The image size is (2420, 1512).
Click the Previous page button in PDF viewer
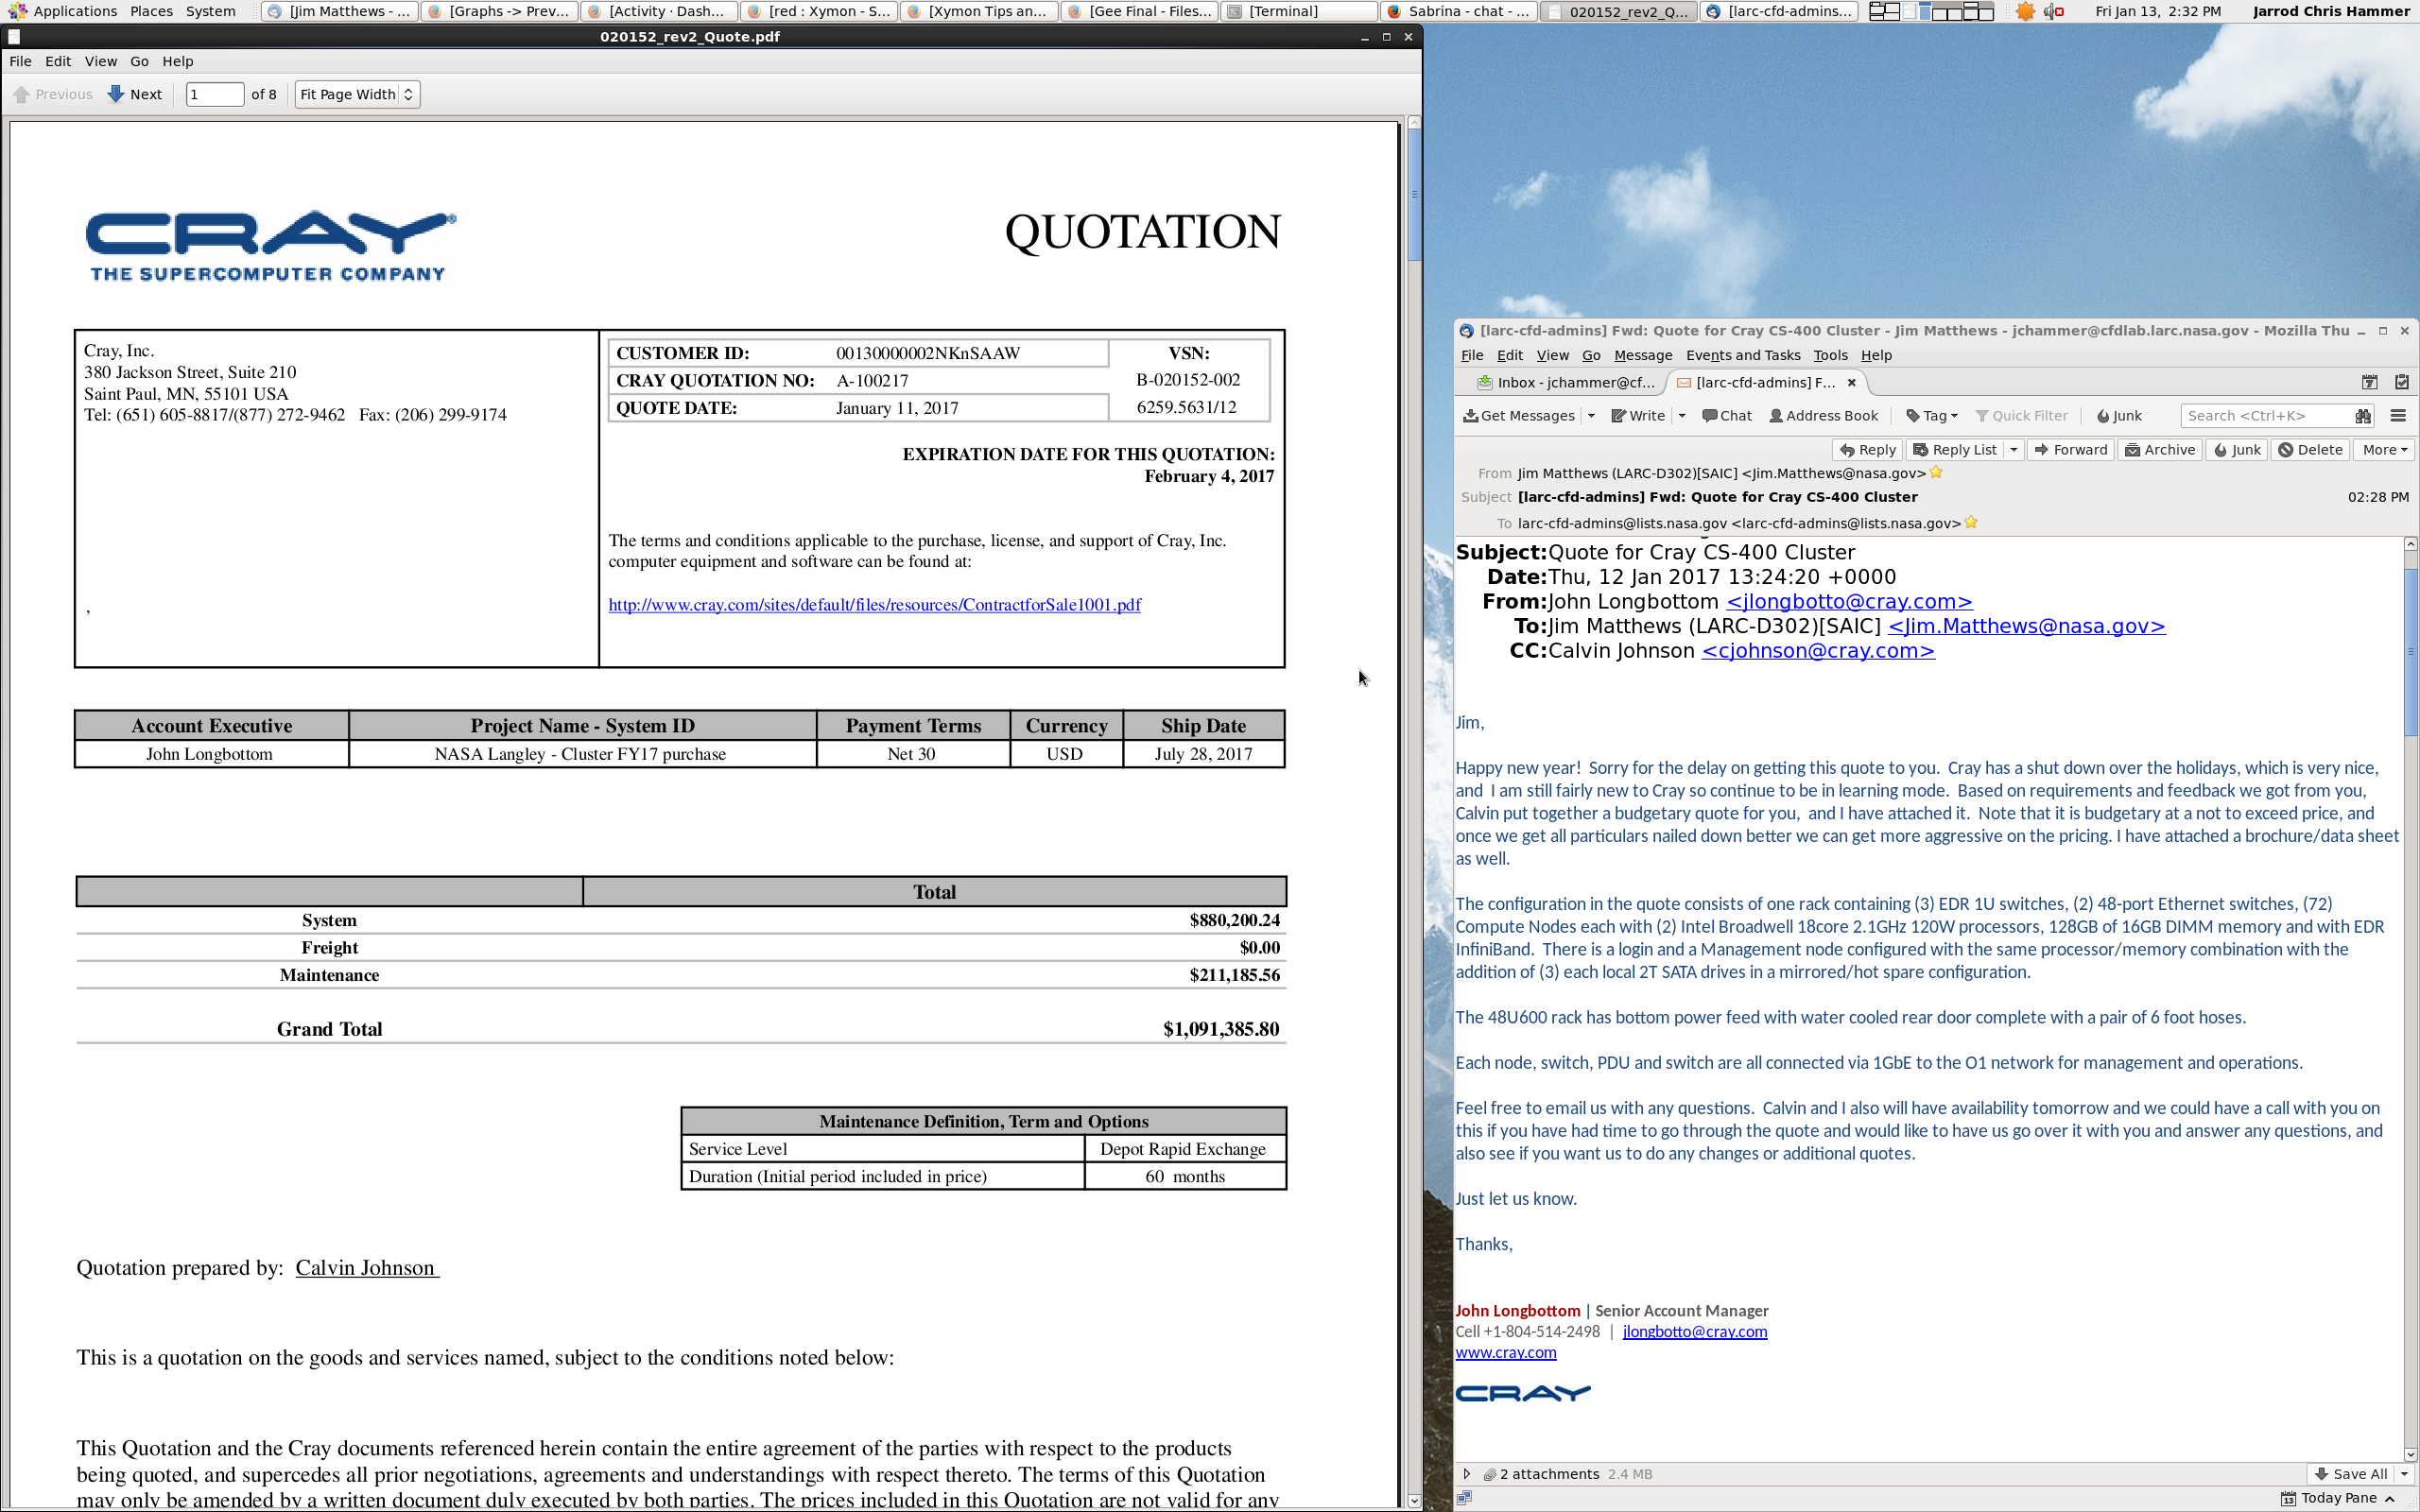coord(54,94)
